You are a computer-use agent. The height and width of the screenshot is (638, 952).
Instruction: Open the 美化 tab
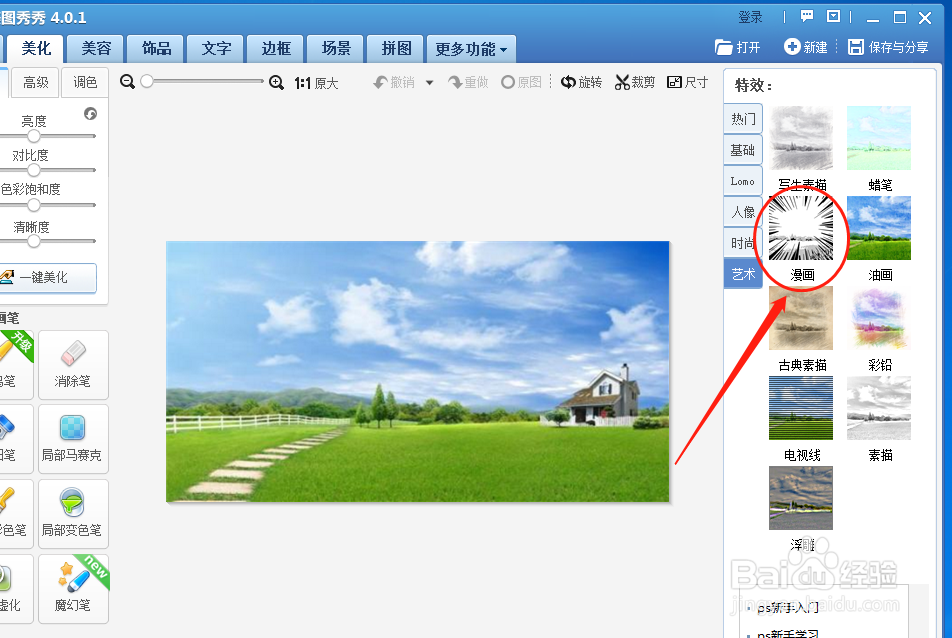pos(36,49)
